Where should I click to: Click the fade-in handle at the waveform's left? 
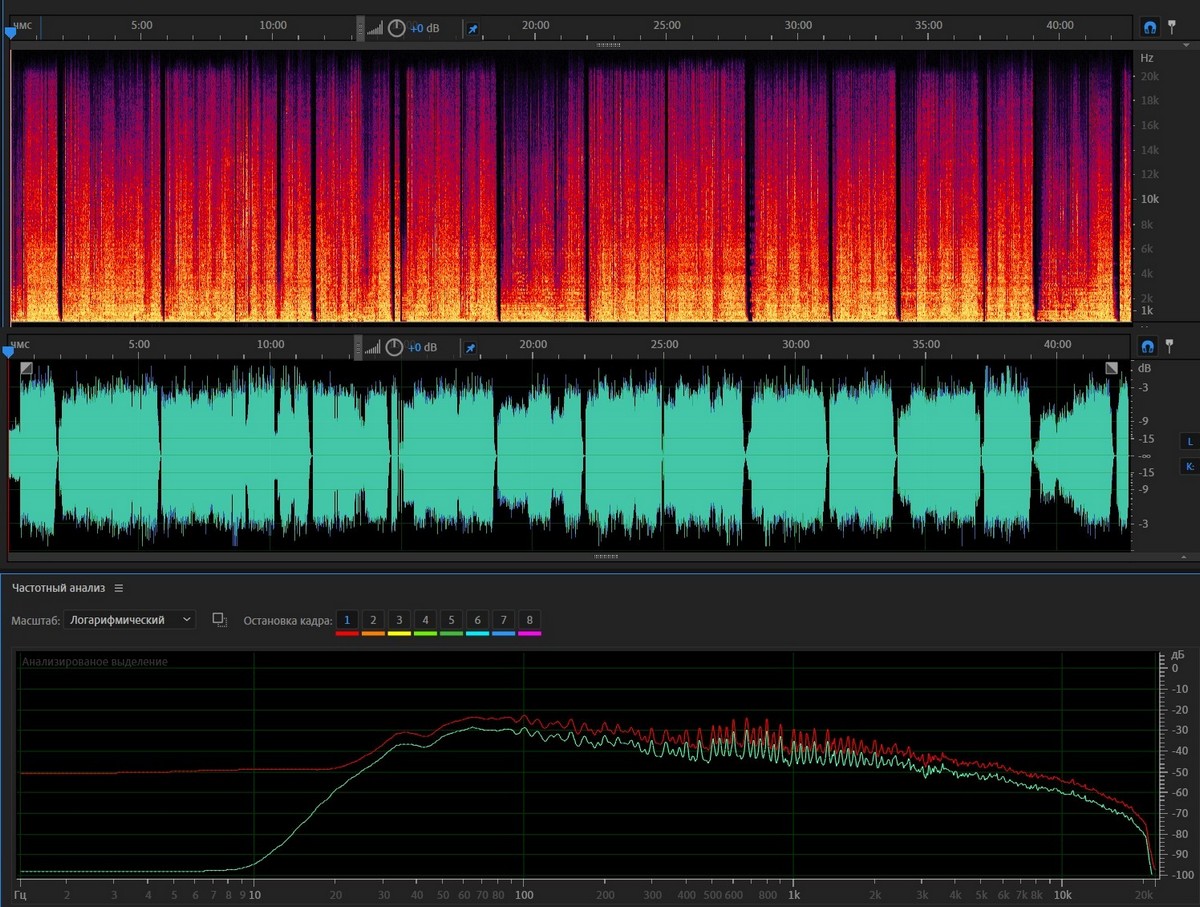coord(26,368)
